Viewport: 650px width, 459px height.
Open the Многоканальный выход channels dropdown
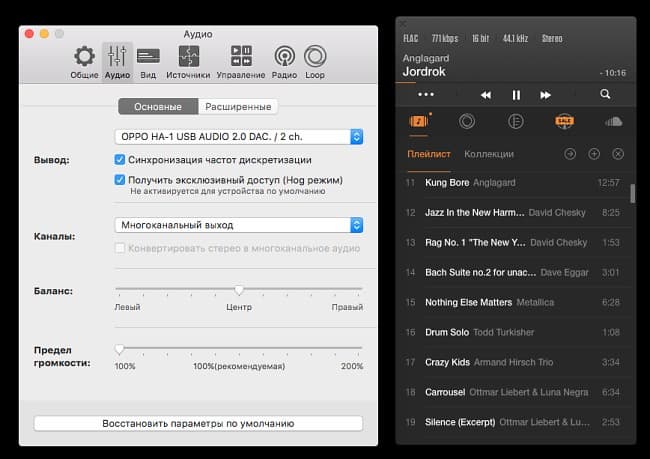(x=239, y=225)
